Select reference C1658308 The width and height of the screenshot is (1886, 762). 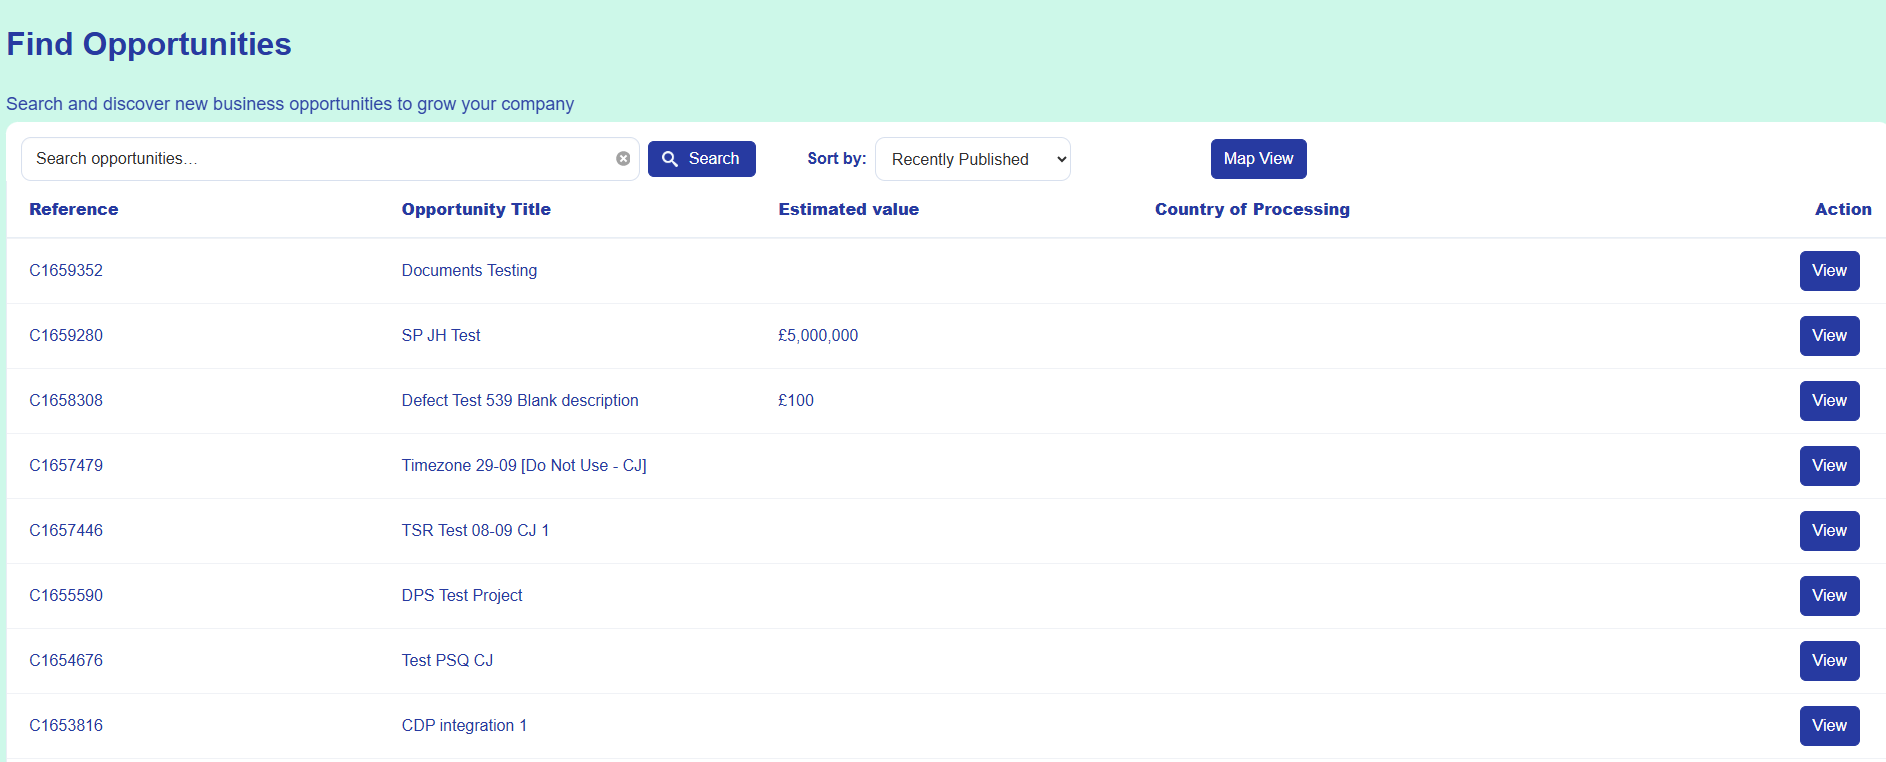(x=66, y=401)
